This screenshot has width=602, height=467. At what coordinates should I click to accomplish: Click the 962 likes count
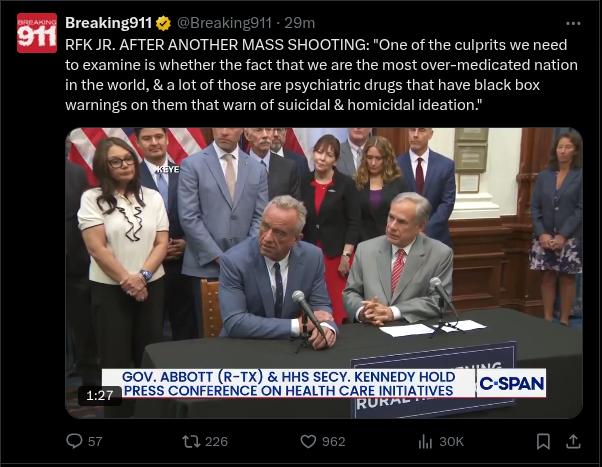point(334,442)
